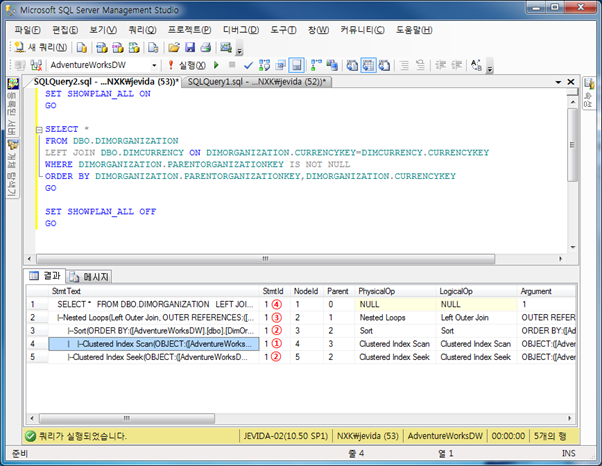Viewport: 602px width, 466px height.
Task: Print the query using the printer icon
Action: click(x=206, y=47)
